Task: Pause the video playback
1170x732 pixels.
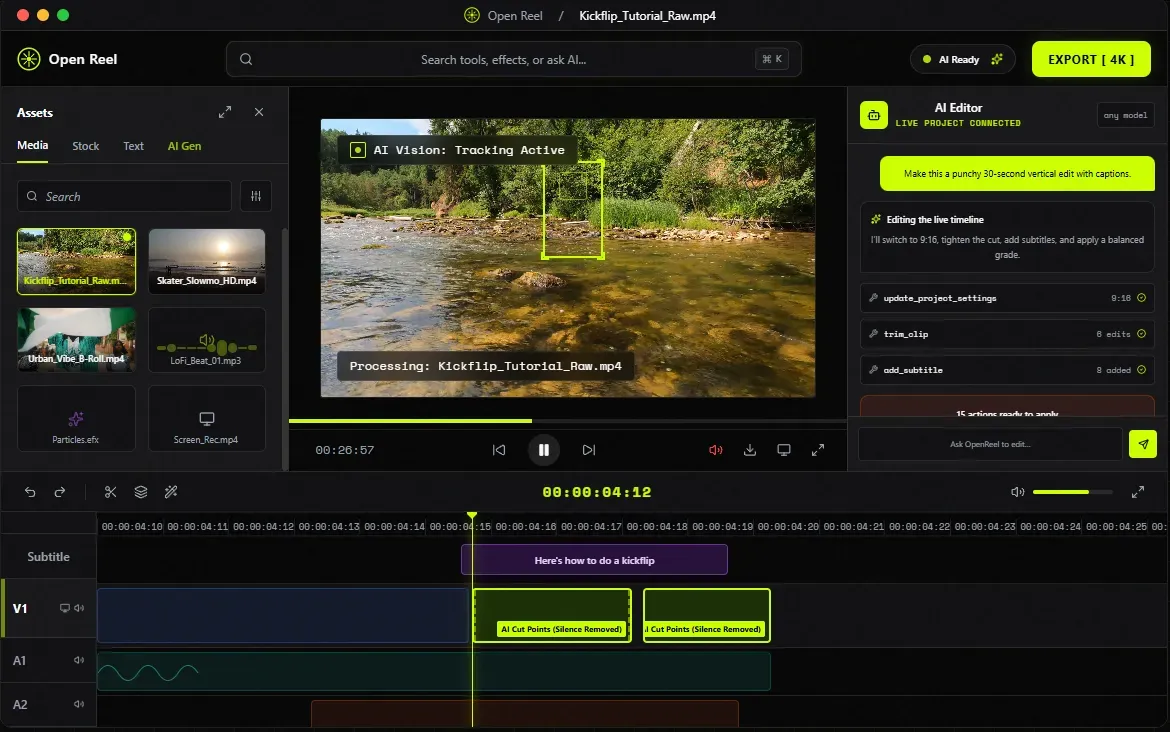Action: (544, 450)
